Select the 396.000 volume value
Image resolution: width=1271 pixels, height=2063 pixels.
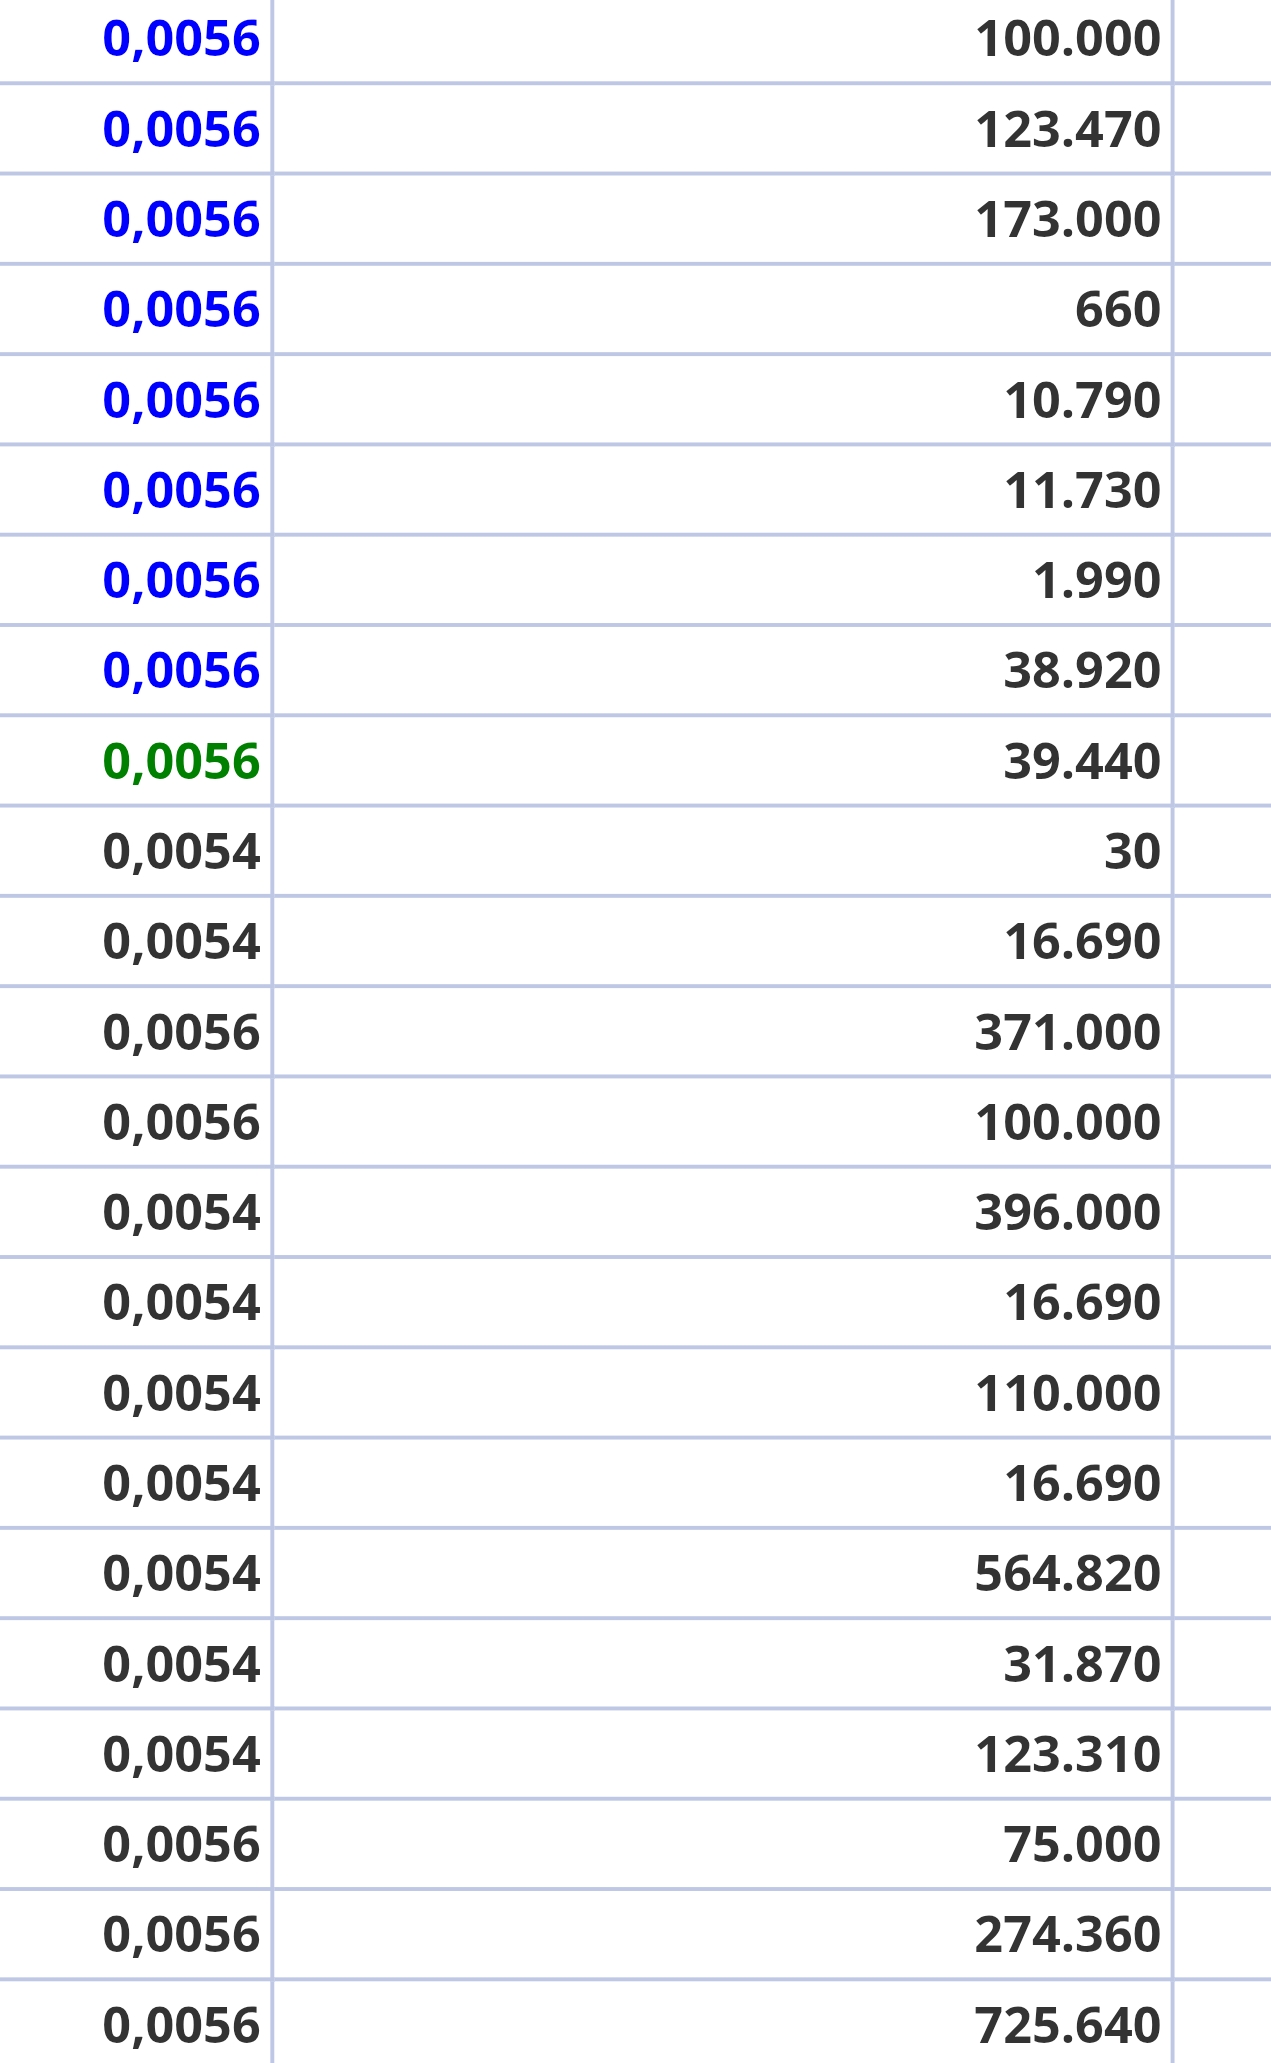[x=1067, y=1213]
